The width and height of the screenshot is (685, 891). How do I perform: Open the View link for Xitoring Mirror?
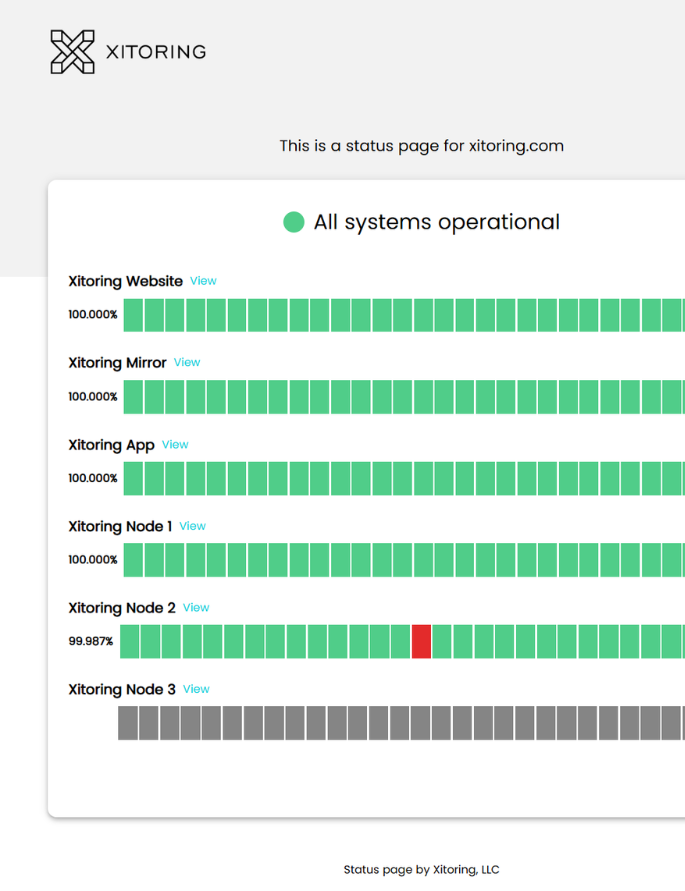[187, 362]
